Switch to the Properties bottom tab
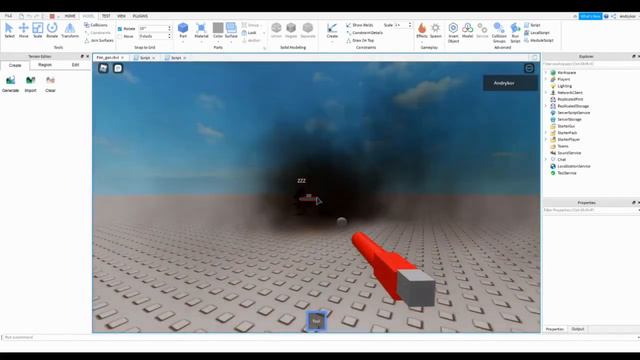This screenshot has width=640, height=360. coord(555,329)
